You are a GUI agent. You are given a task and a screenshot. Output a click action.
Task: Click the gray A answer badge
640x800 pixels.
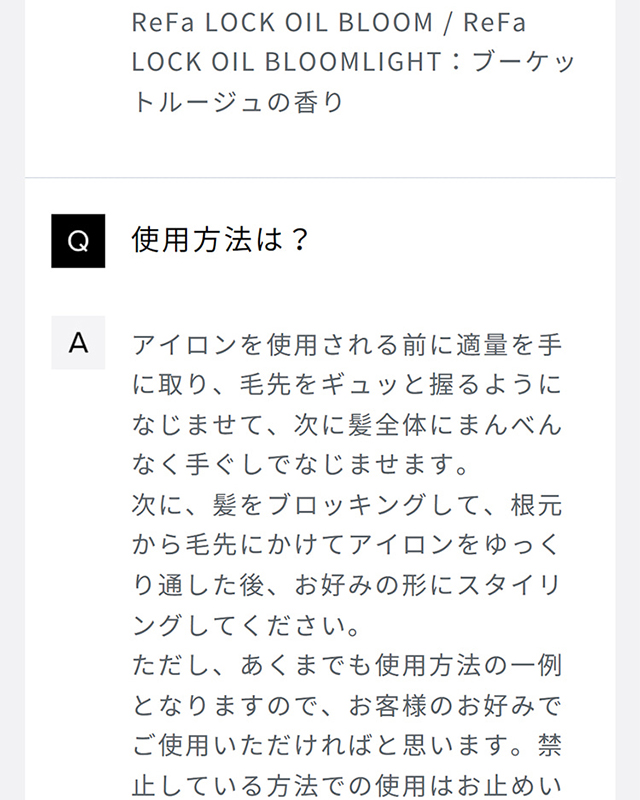(78, 343)
